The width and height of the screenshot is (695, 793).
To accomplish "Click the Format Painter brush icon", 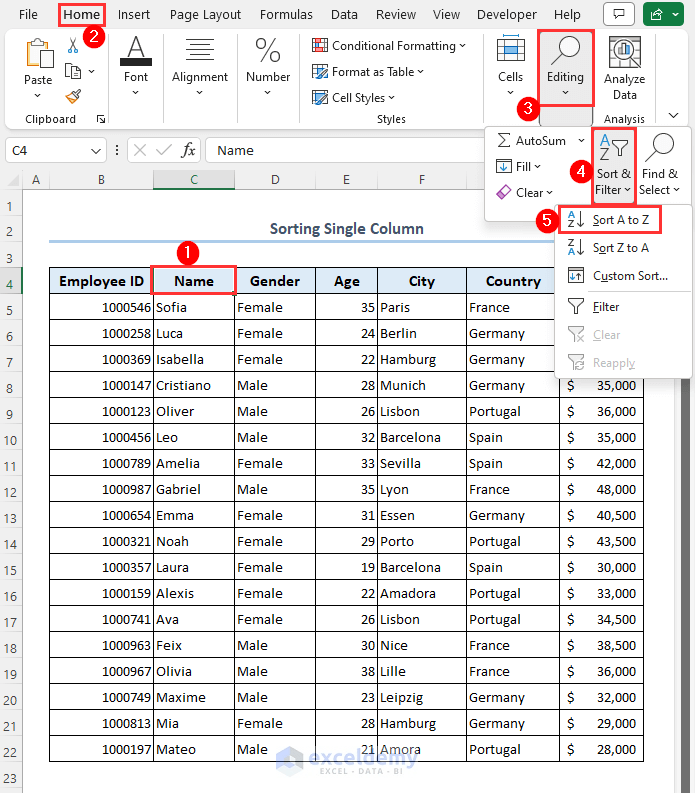I will 73,96.
